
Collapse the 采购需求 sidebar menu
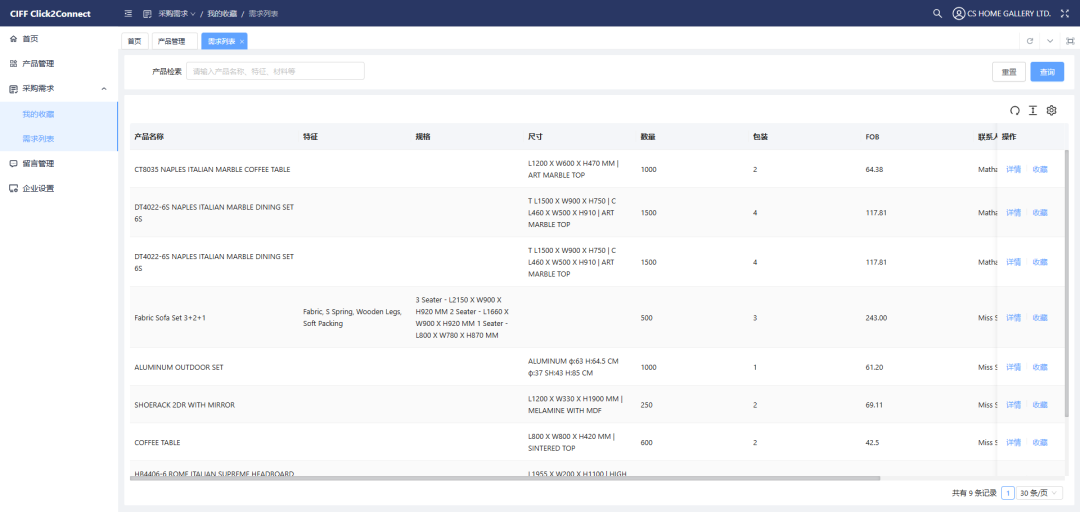pos(104,89)
